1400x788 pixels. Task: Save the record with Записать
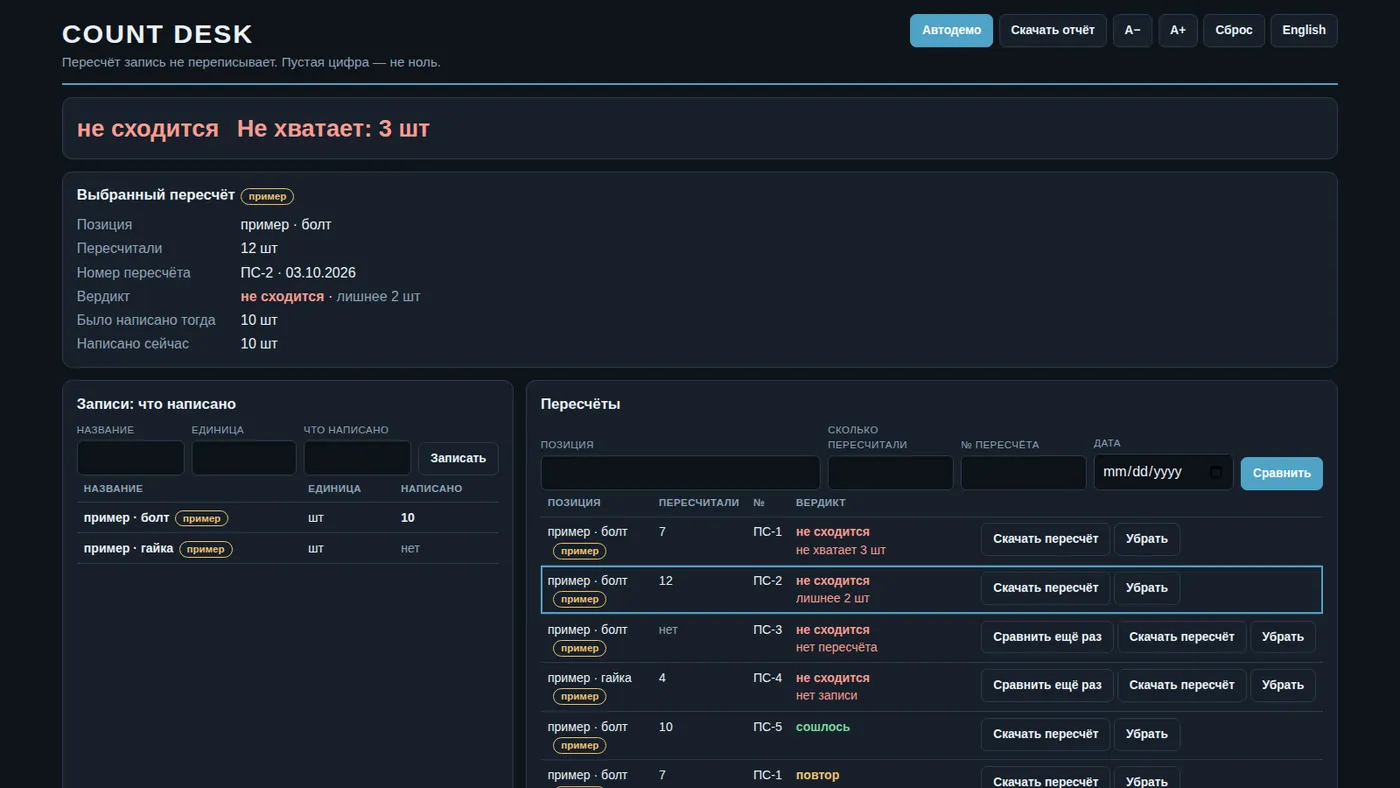(x=458, y=458)
